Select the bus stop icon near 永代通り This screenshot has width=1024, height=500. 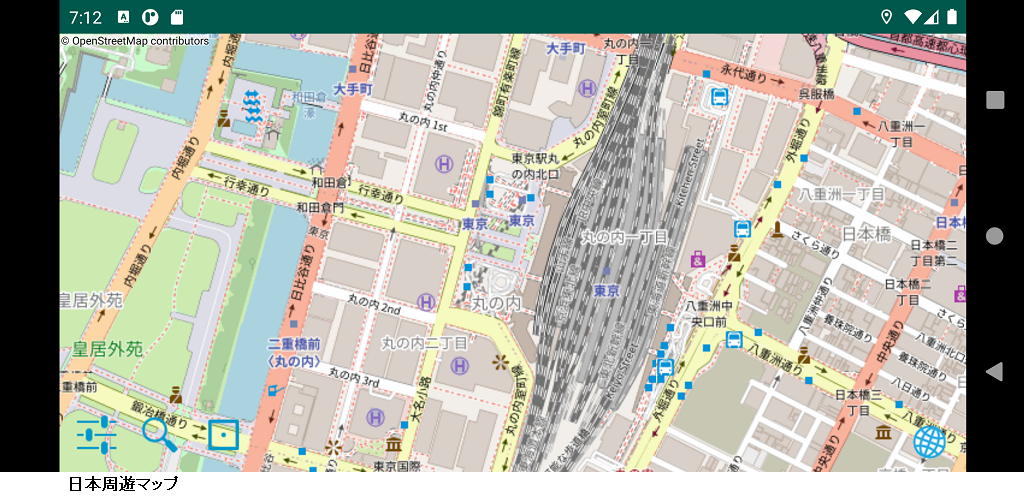tap(720, 98)
